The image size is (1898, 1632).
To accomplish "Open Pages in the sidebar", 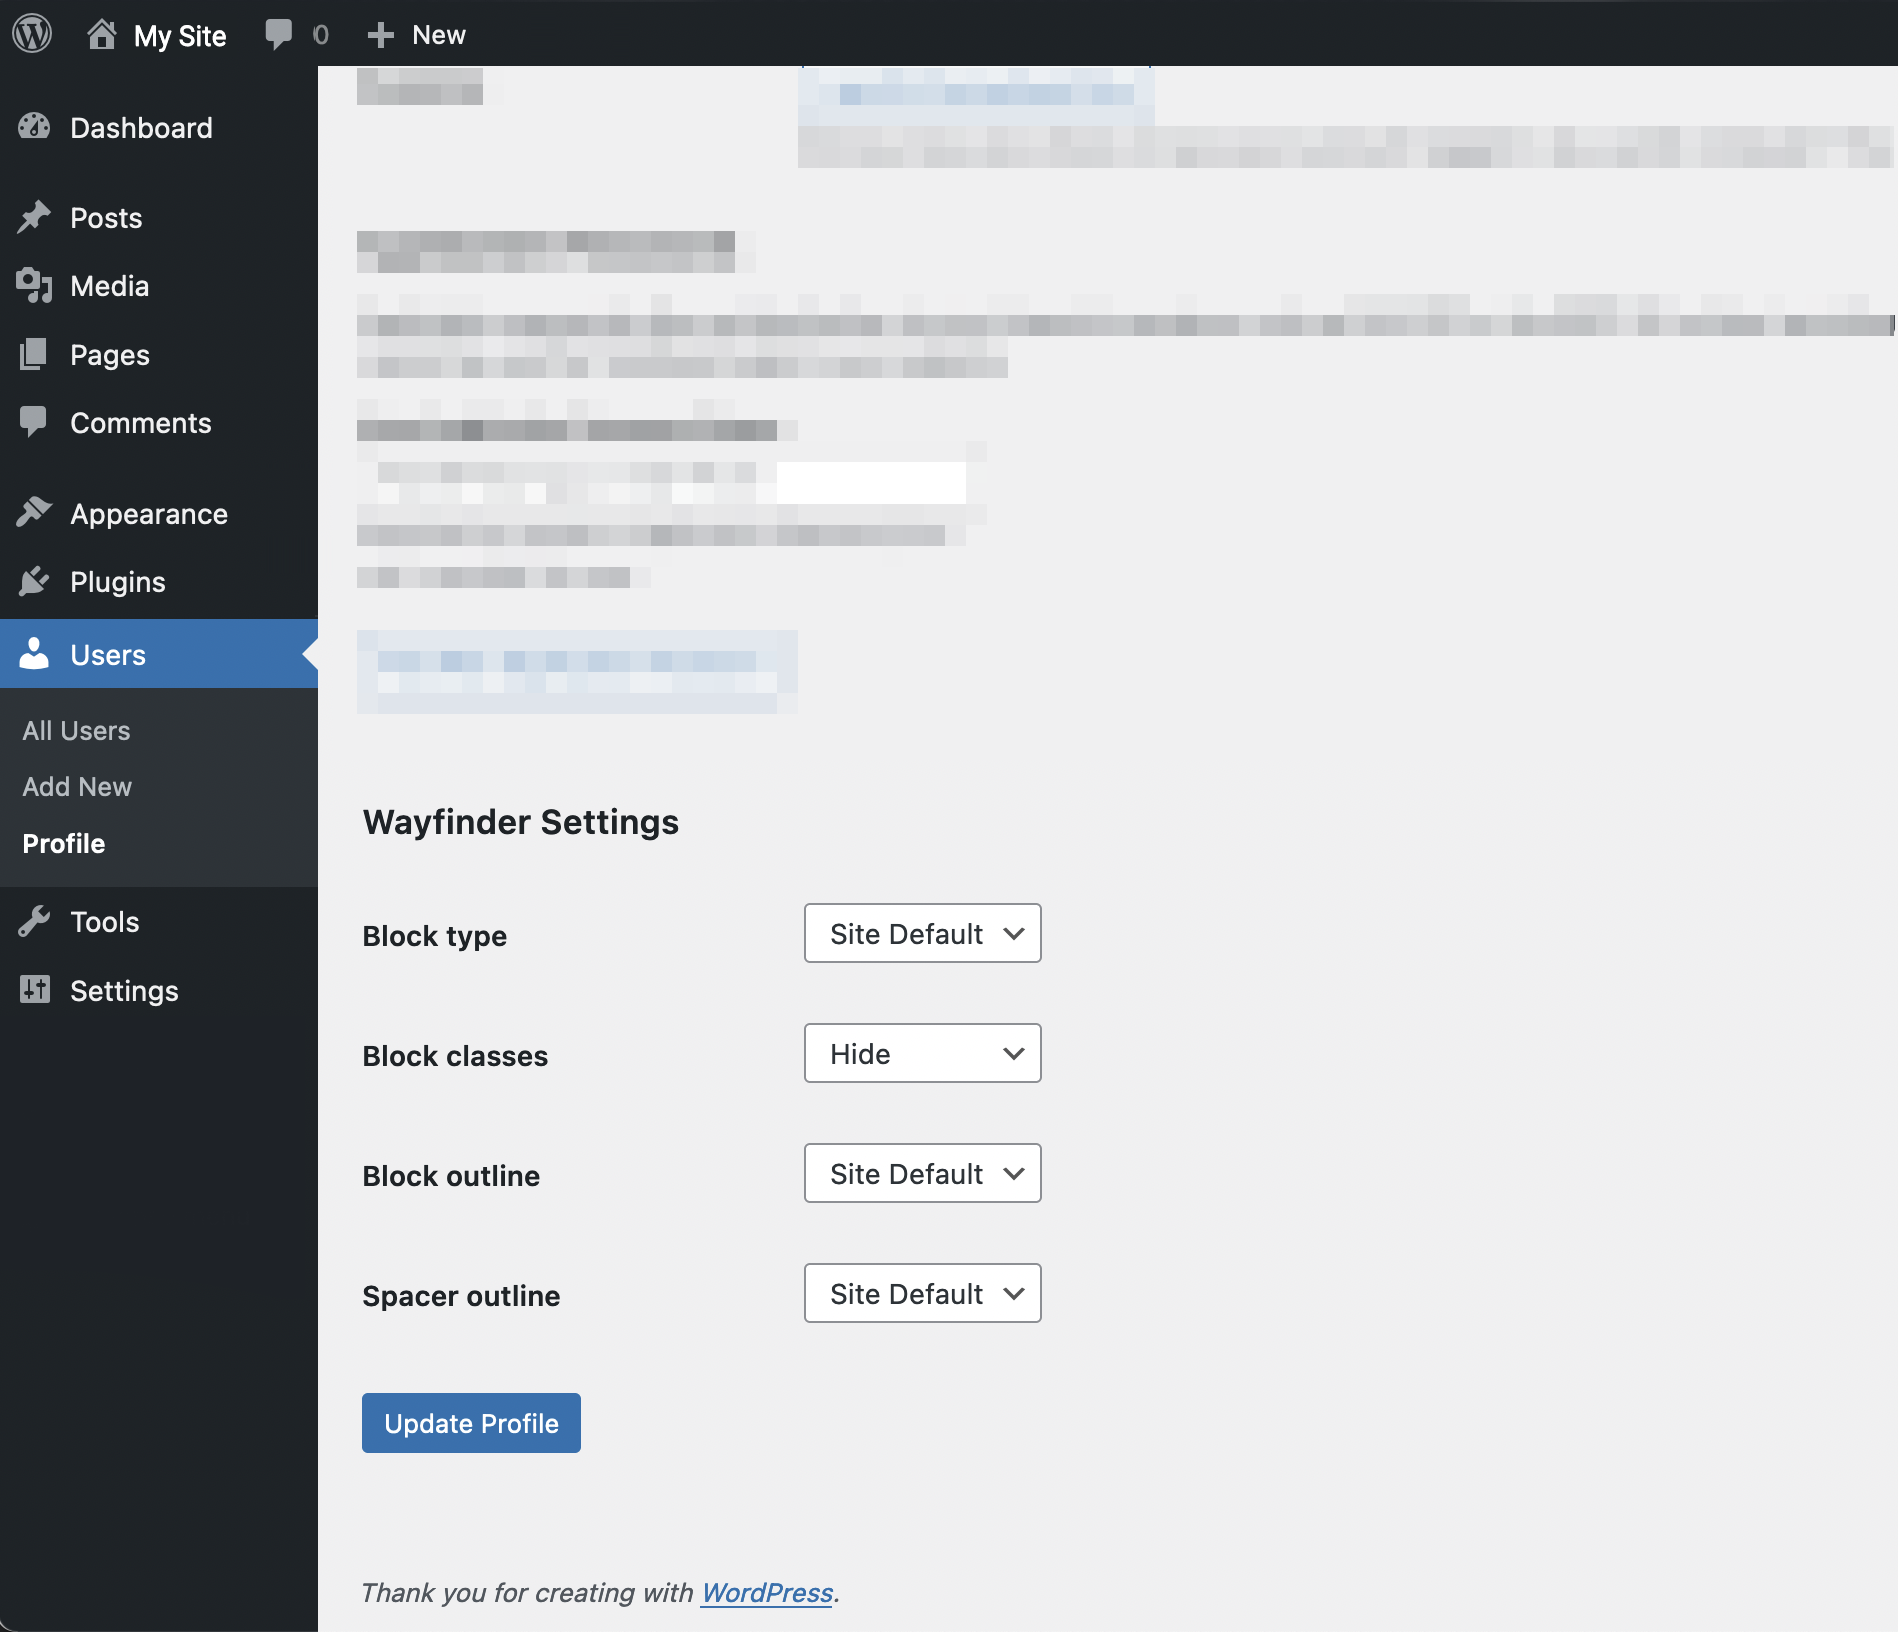I will (x=110, y=355).
